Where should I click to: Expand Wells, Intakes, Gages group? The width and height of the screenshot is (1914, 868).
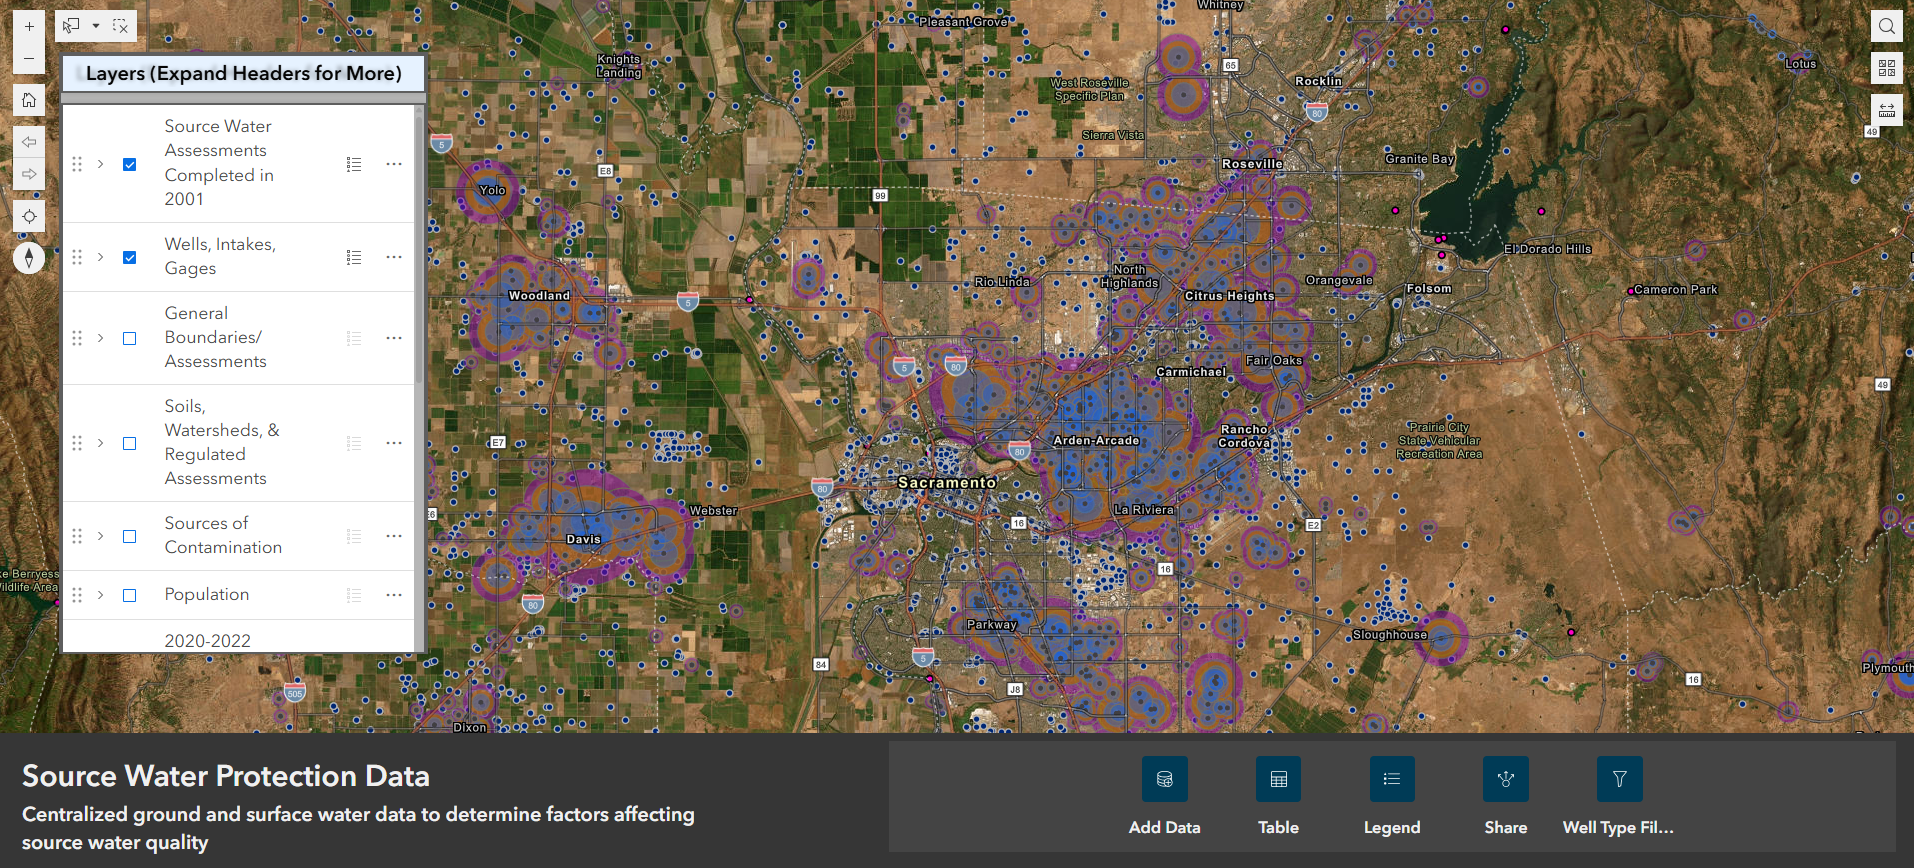tap(101, 257)
